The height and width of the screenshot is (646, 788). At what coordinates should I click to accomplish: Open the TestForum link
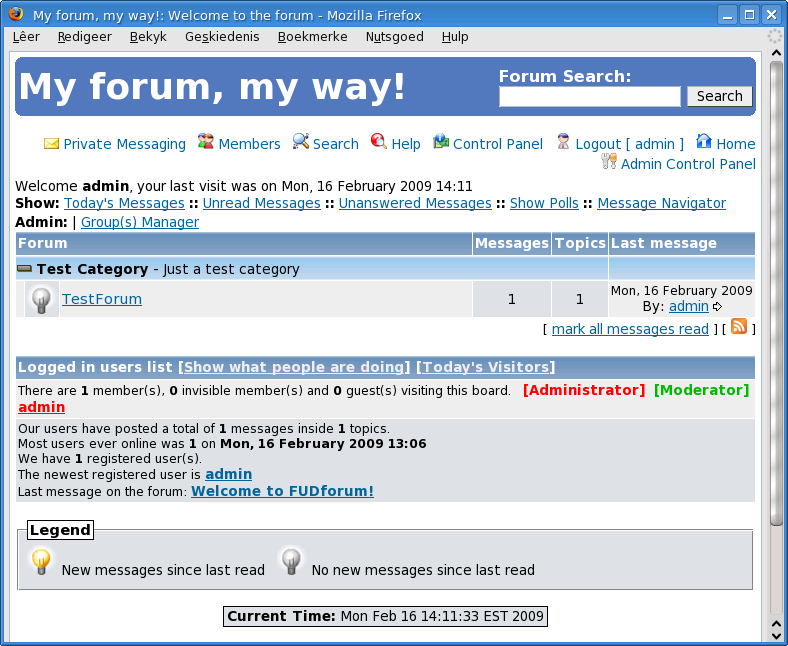[102, 299]
